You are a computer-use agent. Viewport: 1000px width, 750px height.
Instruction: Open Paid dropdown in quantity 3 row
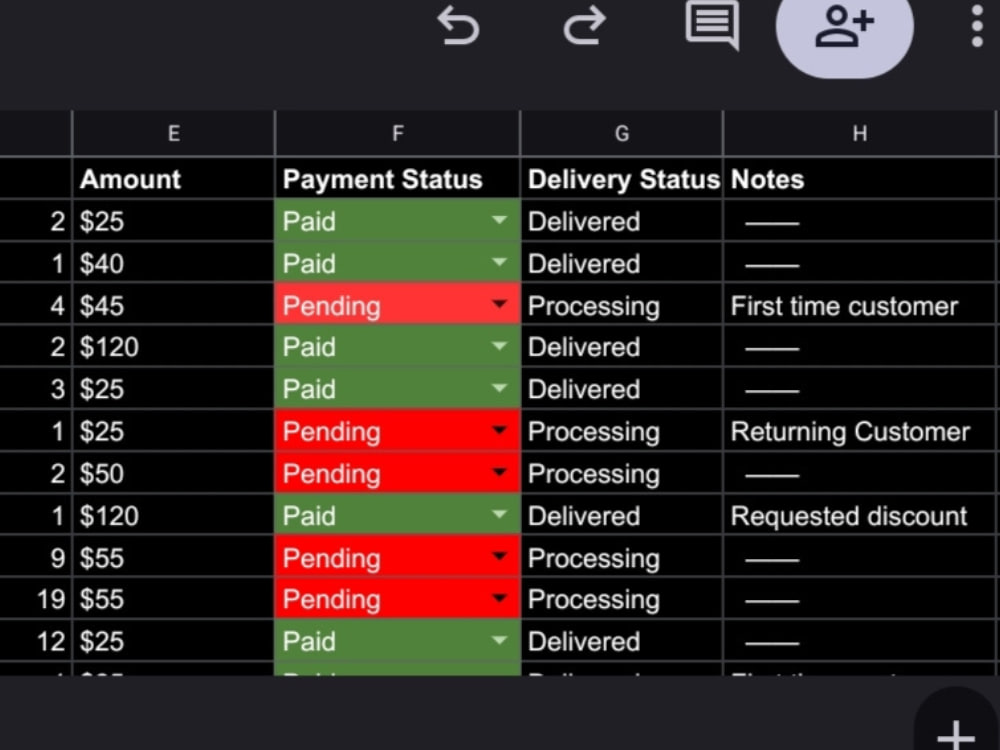click(499, 388)
